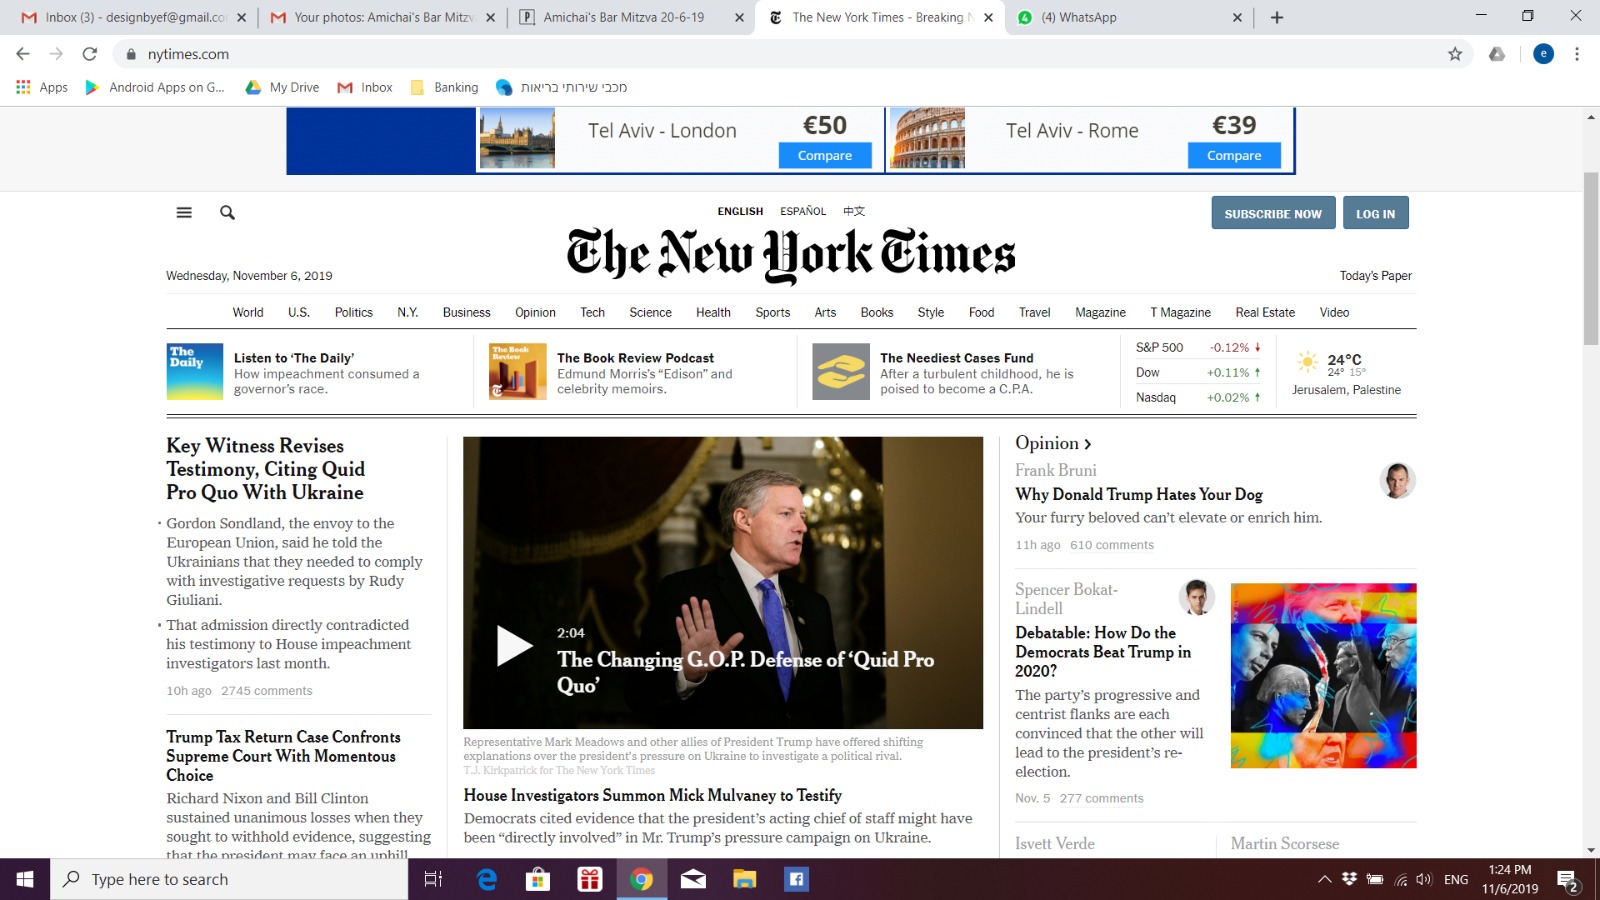The height and width of the screenshot is (900, 1600).
Task: Open the Chrome profile avatar
Action: coord(1543,54)
